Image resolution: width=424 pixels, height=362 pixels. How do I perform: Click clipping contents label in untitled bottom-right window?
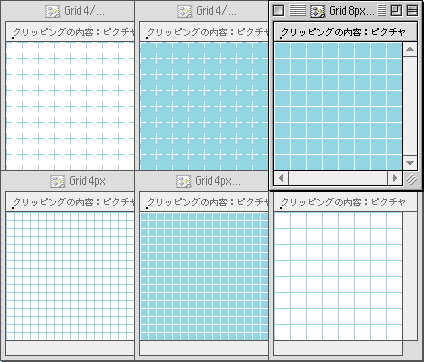(x=343, y=202)
